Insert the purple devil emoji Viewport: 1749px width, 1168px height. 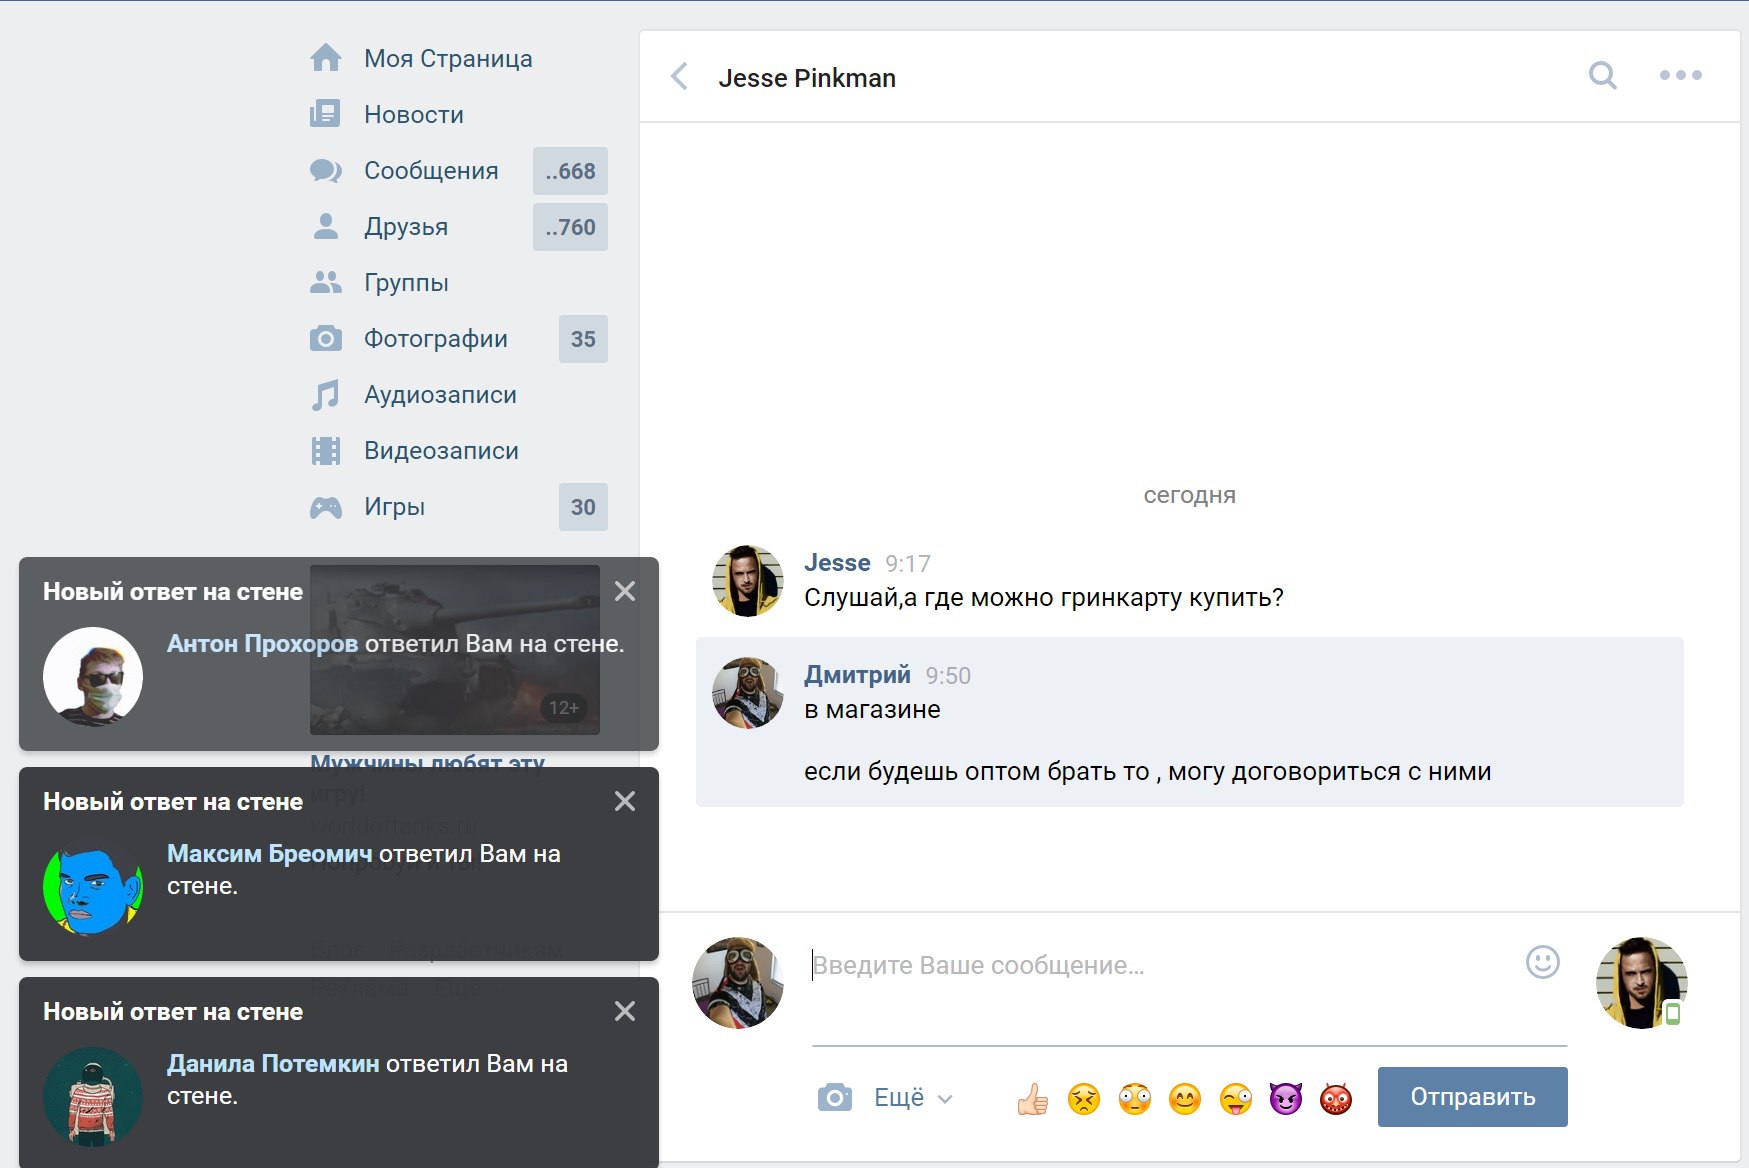[1286, 1099]
